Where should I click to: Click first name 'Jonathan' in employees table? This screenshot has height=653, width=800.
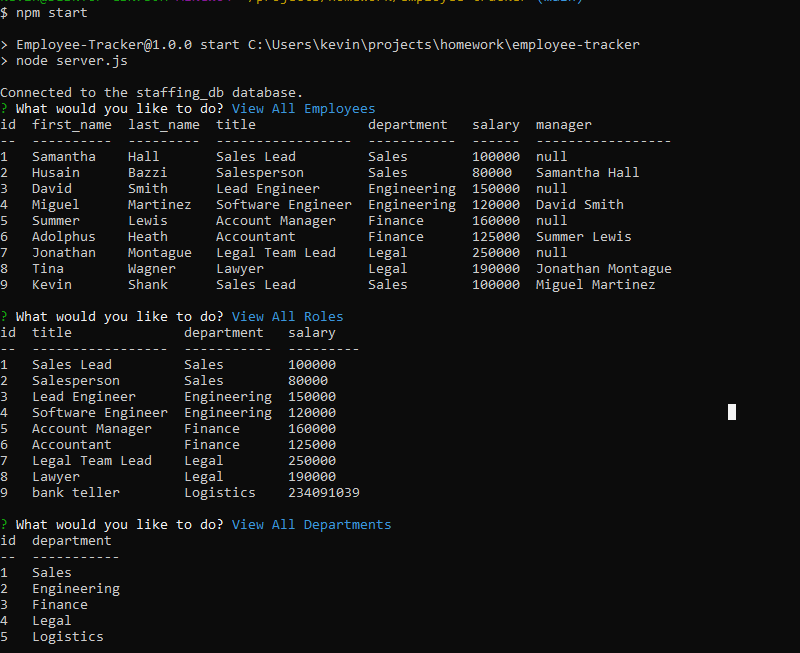pyautogui.click(x=64, y=253)
